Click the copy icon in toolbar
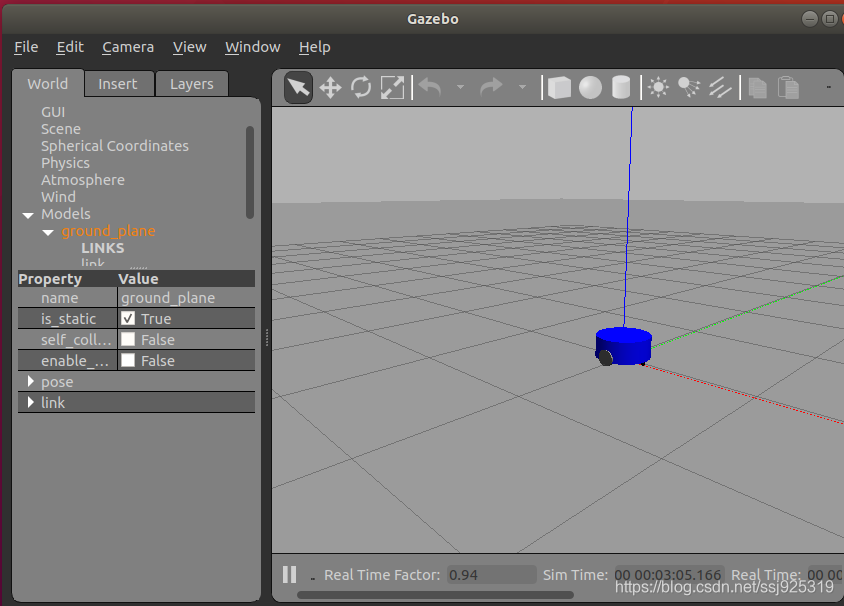Viewport: 844px width, 606px height. tap(757, 88)
